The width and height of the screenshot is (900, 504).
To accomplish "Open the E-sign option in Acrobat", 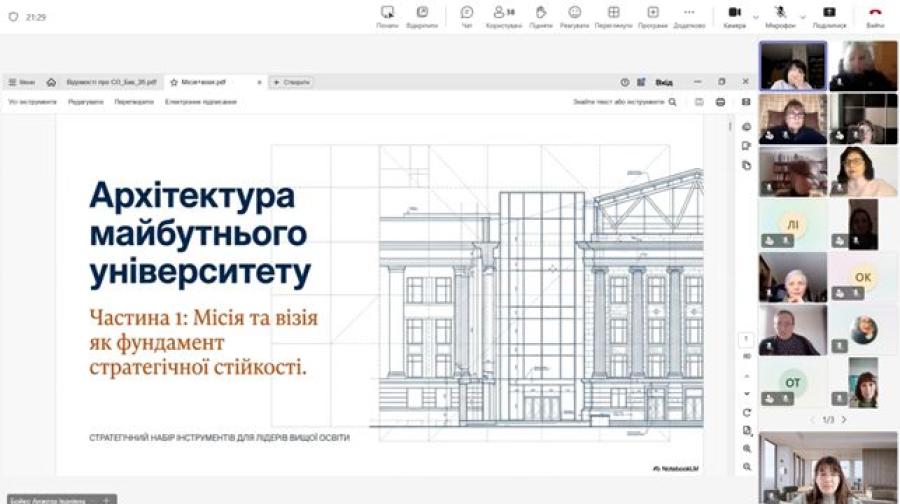I will click(201, 102).
